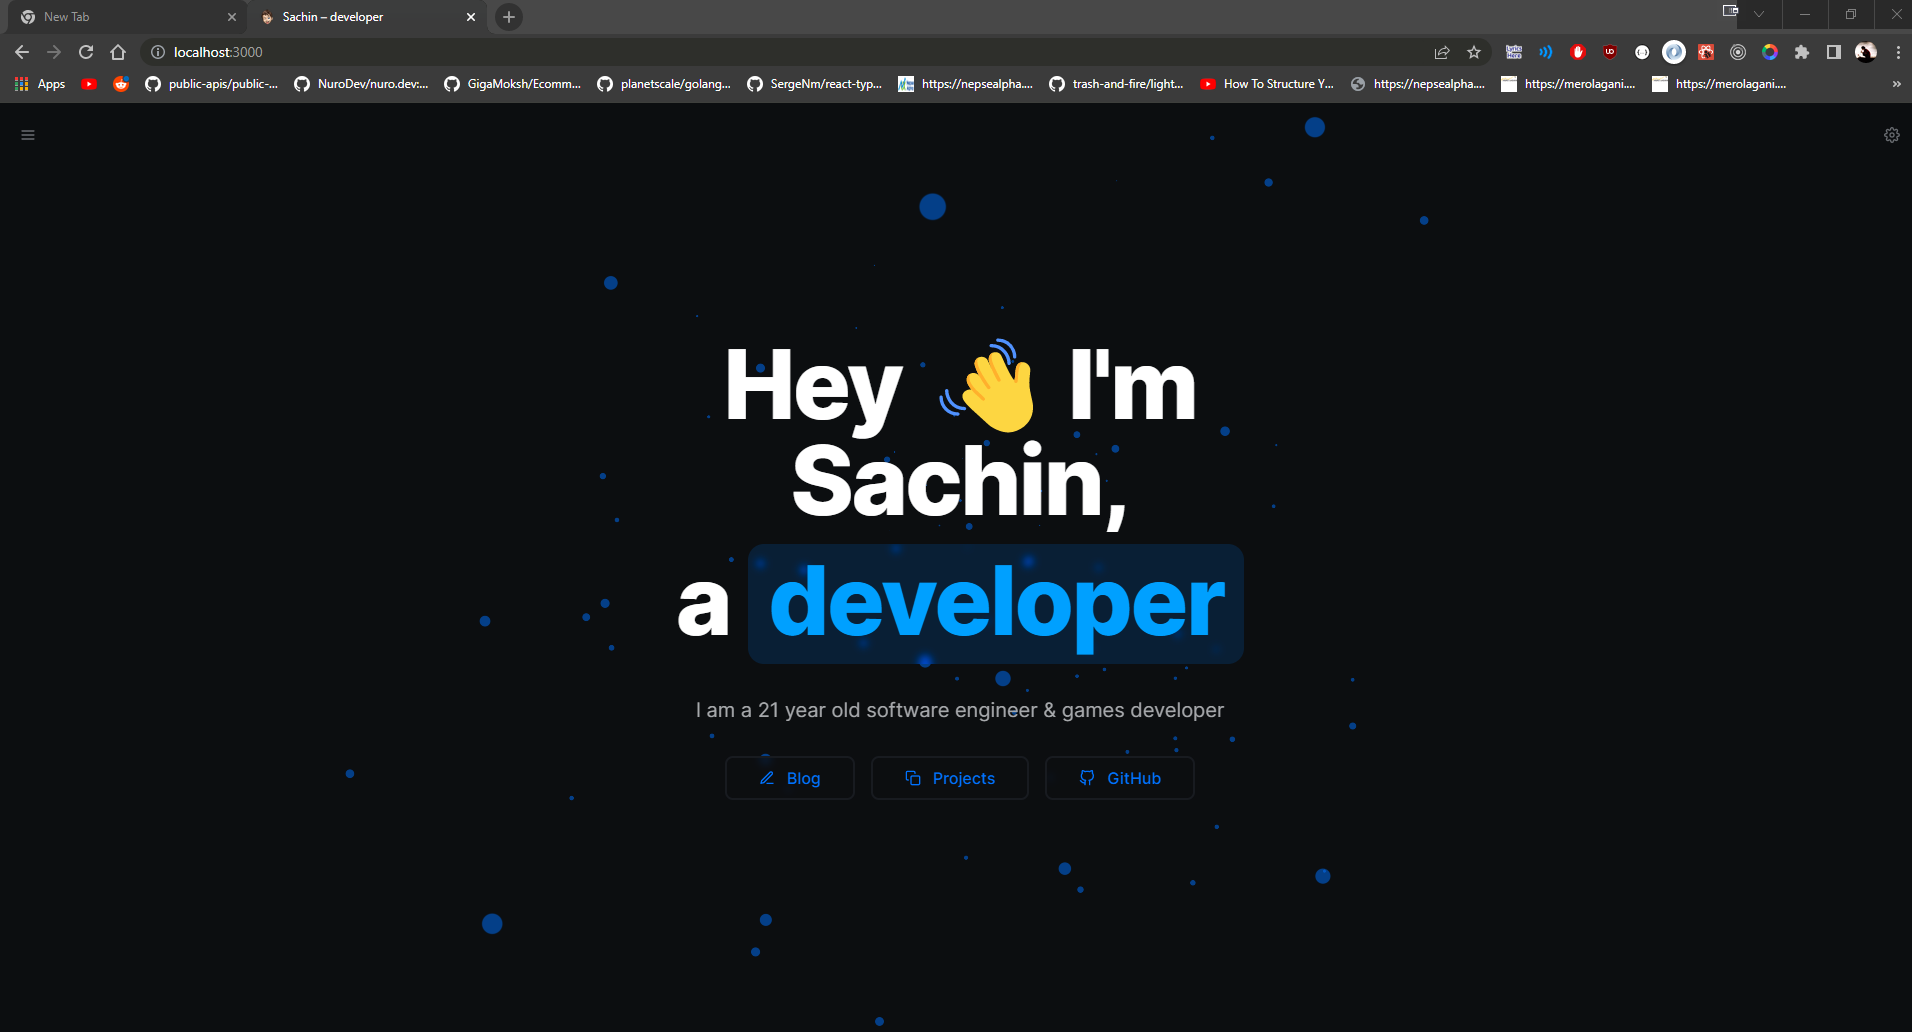Open the browser extensions puzzle-piece menu

point(1802,51)
